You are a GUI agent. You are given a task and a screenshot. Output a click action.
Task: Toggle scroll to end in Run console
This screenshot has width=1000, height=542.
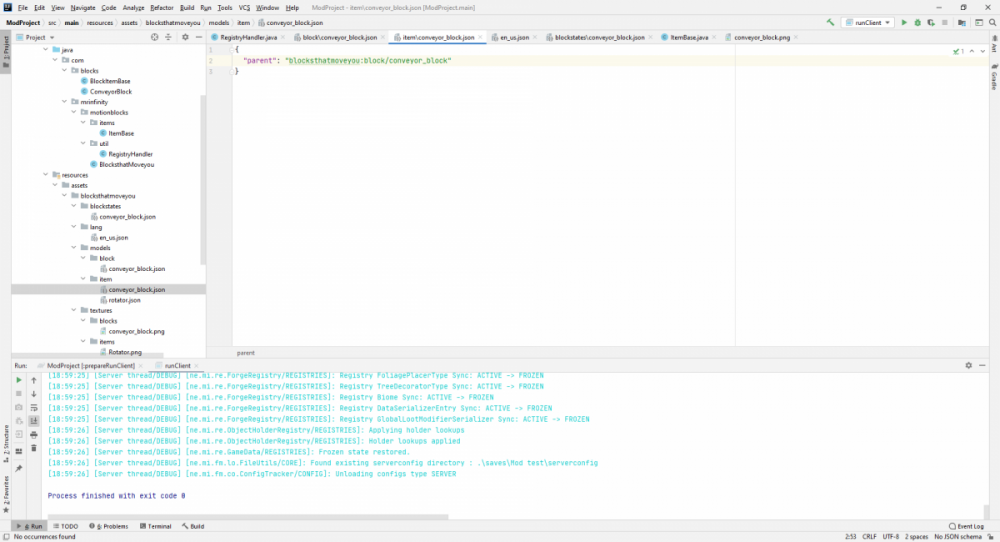(x=34, y=421)
